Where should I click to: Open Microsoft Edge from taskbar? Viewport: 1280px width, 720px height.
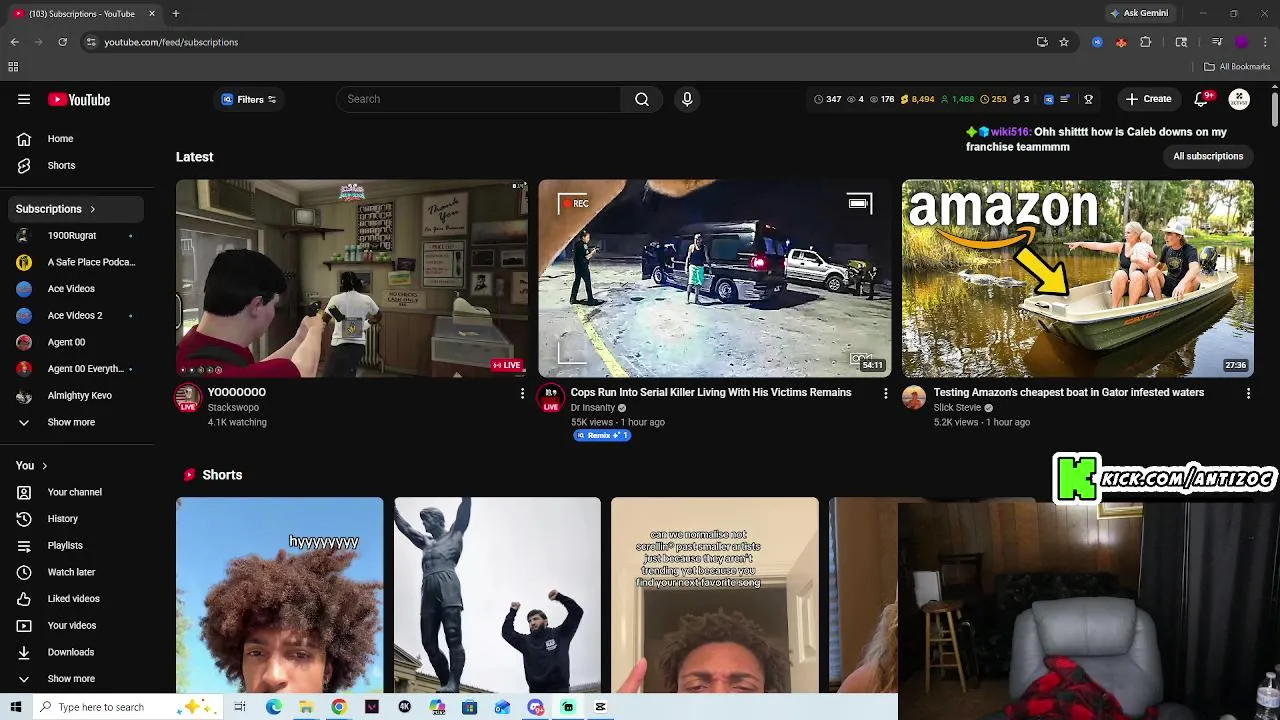[273, 707]
